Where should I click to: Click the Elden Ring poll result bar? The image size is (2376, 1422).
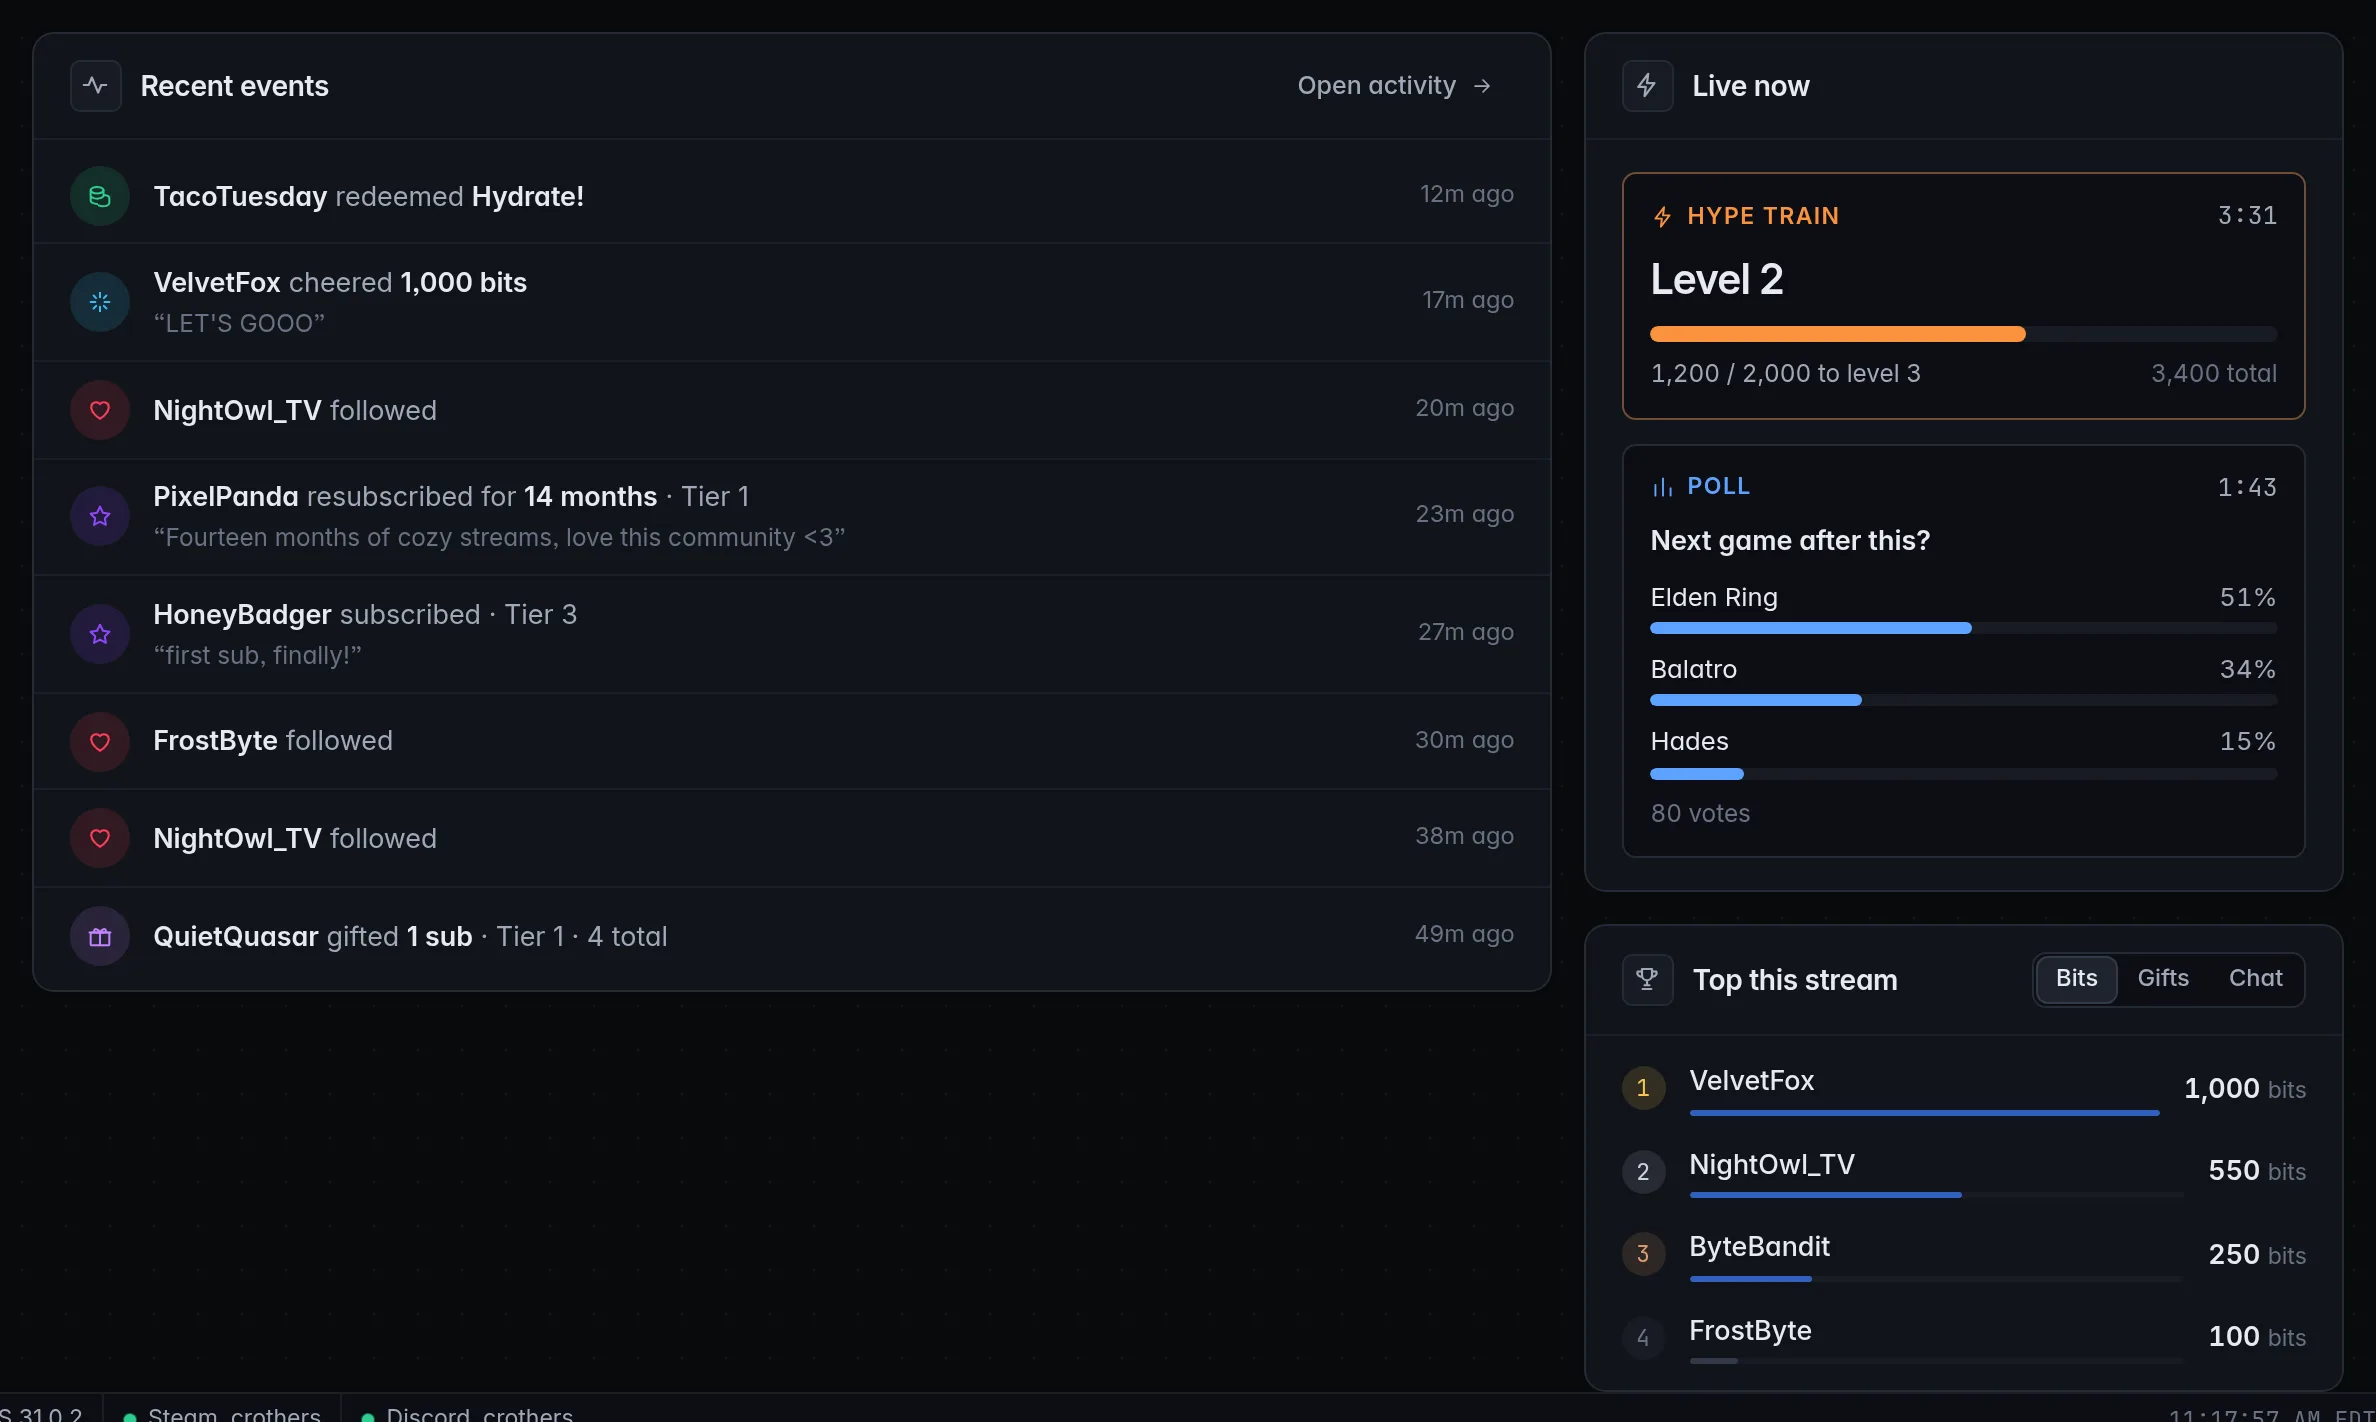1964,628
